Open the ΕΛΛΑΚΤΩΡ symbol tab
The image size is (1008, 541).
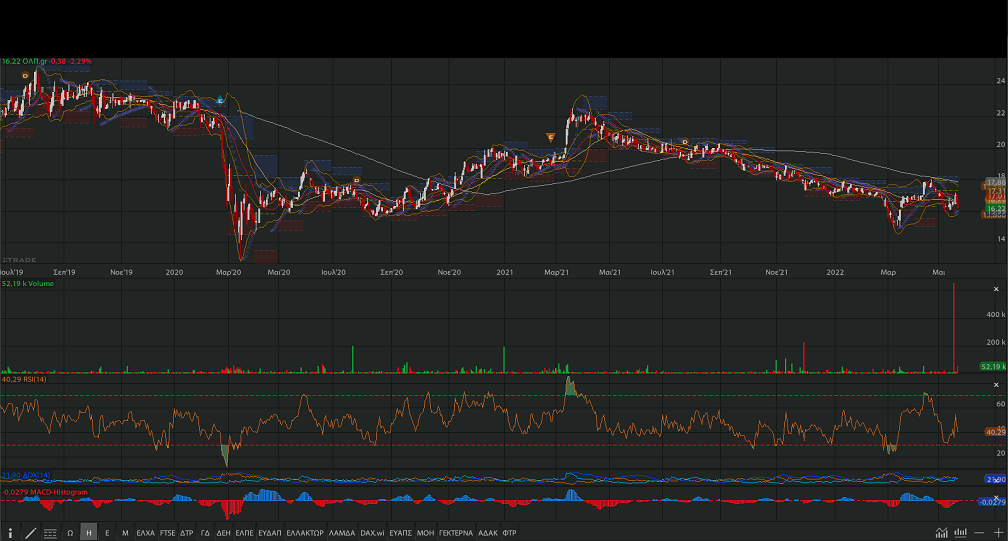[x=305, y=533]
